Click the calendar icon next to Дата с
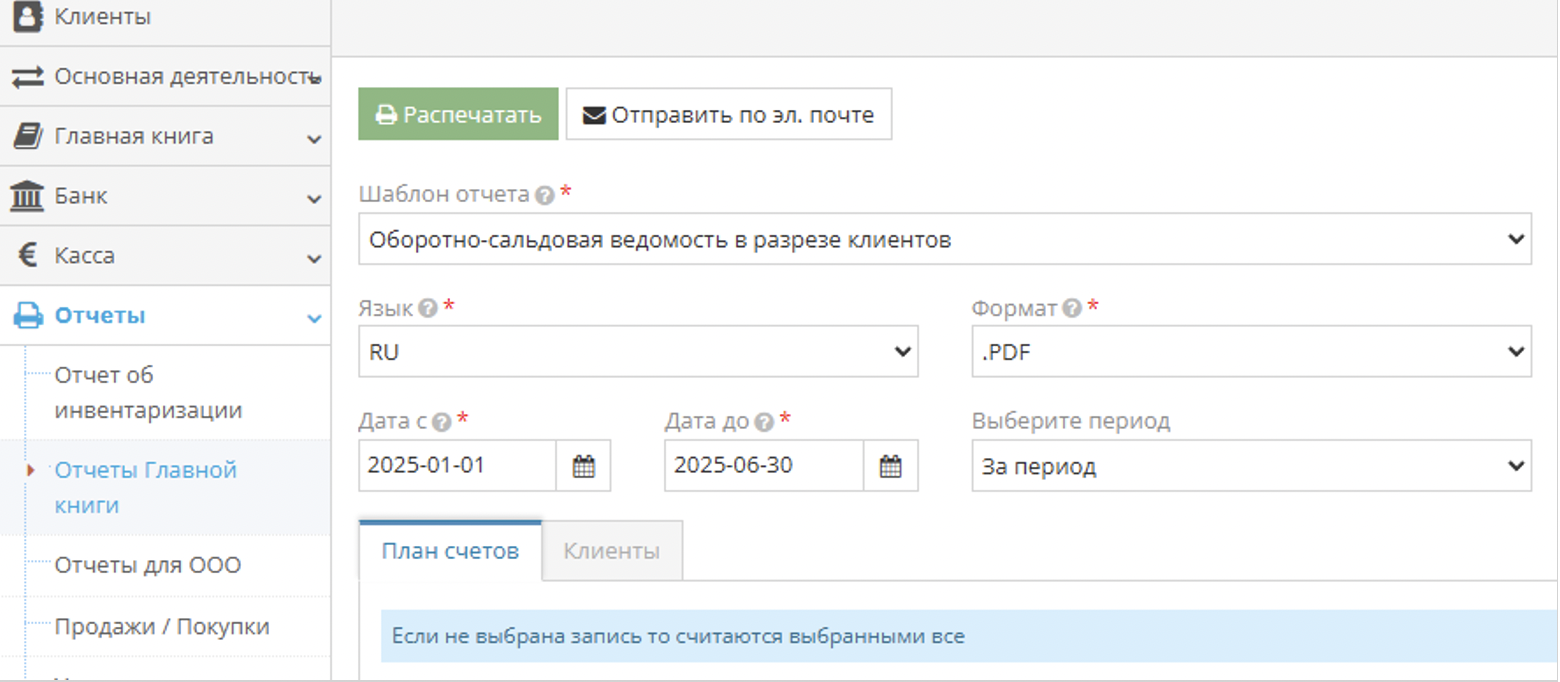 click(x=583, y=466)
